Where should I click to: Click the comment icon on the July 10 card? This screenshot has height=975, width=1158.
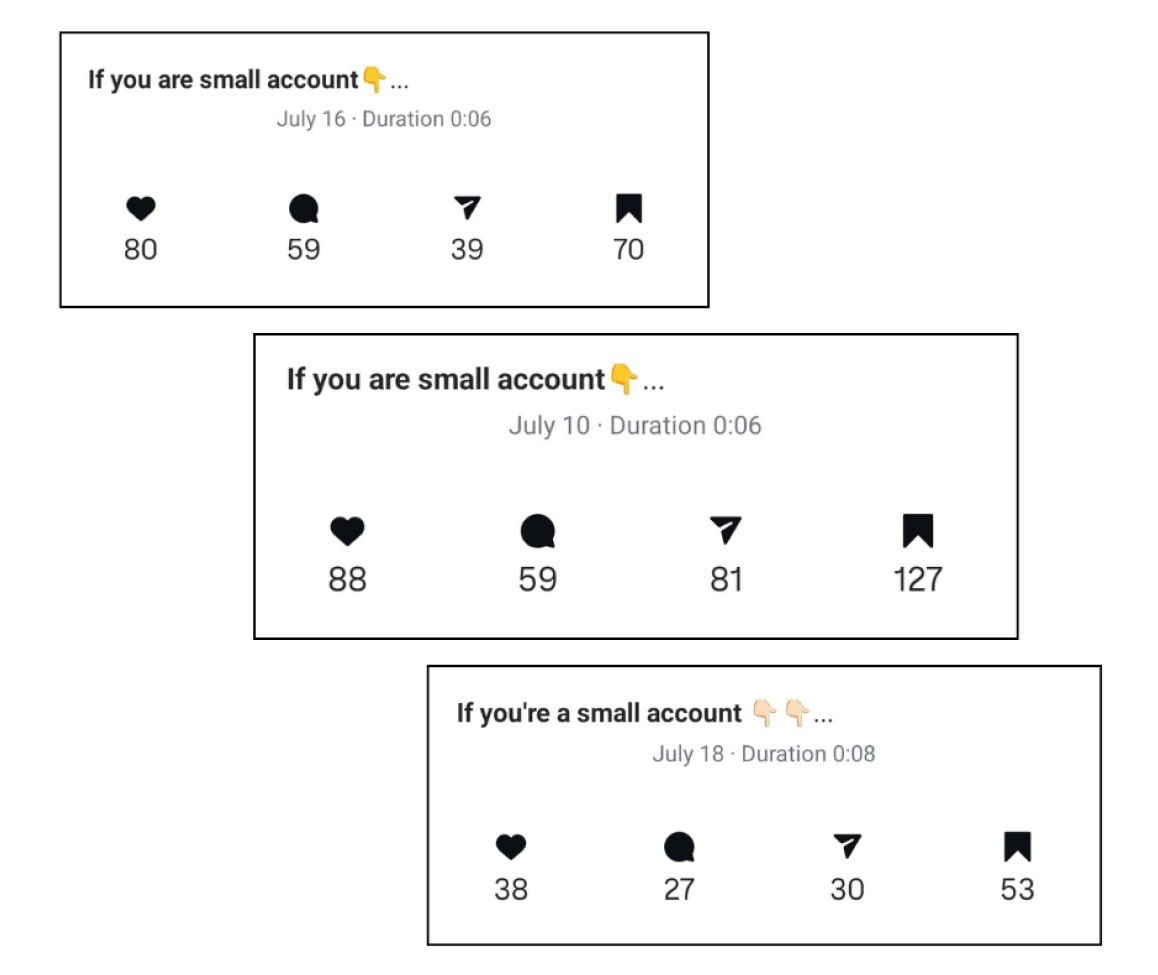coord(538,531)
